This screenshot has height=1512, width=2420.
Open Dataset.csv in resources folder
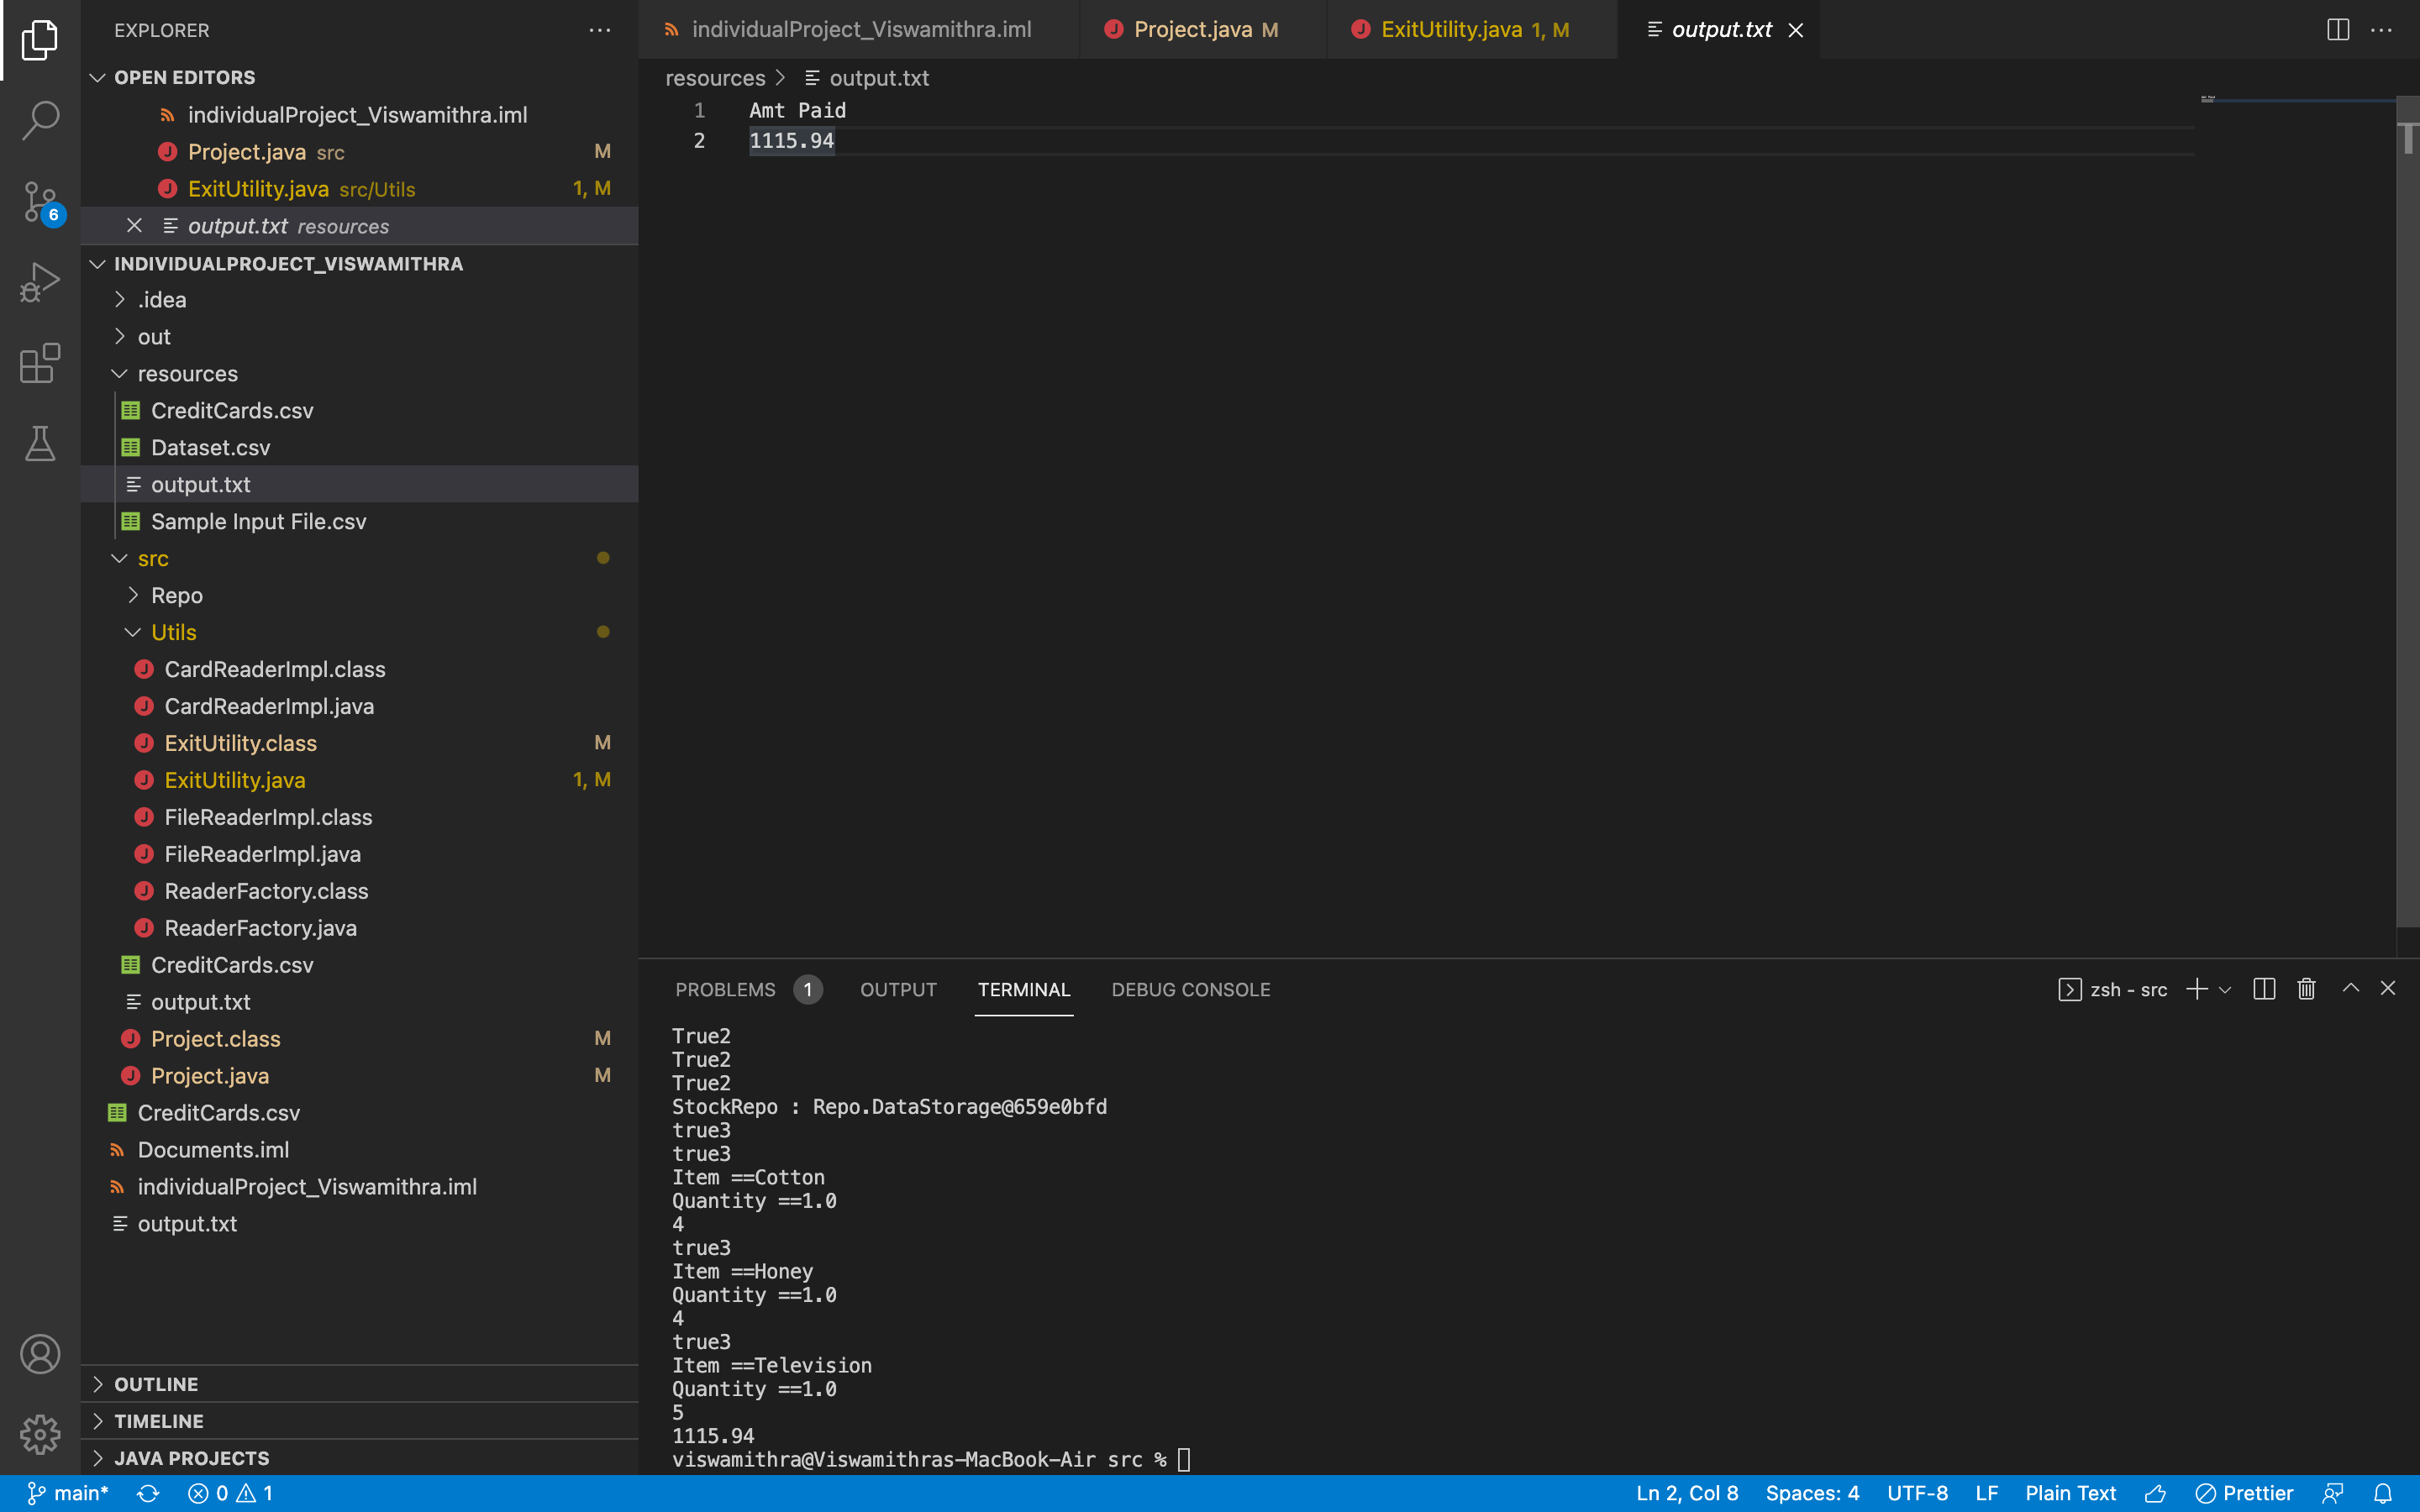coord(360,447)
